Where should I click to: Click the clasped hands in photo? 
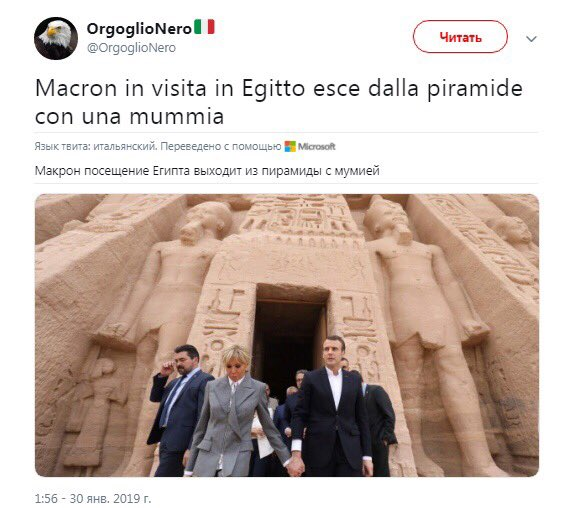[296, 466]
